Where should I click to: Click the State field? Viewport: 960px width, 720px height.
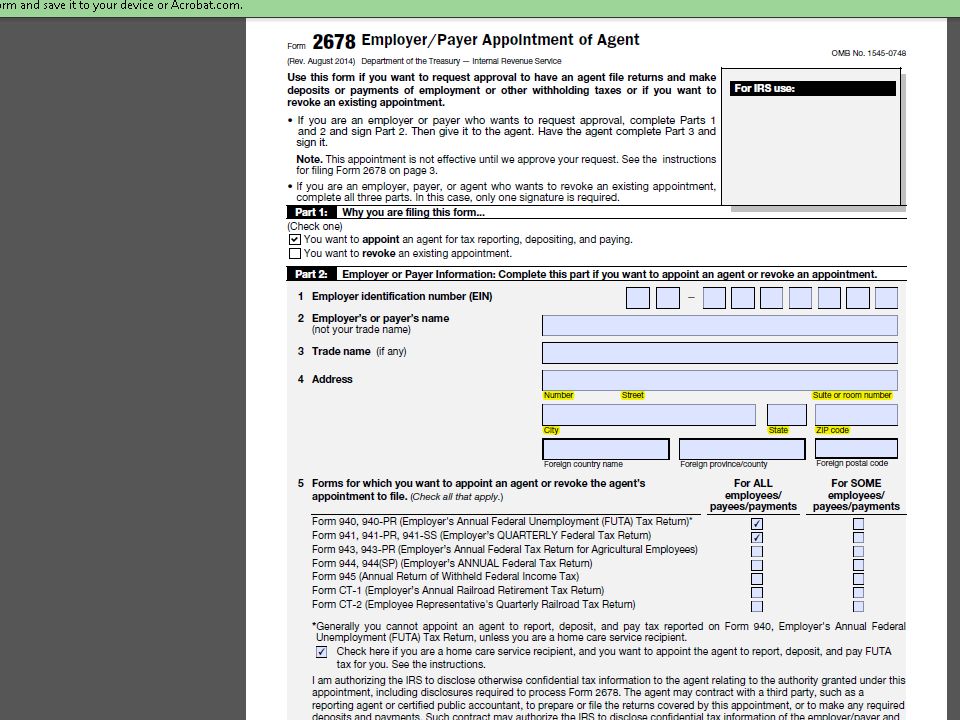(x=787, y=414)
